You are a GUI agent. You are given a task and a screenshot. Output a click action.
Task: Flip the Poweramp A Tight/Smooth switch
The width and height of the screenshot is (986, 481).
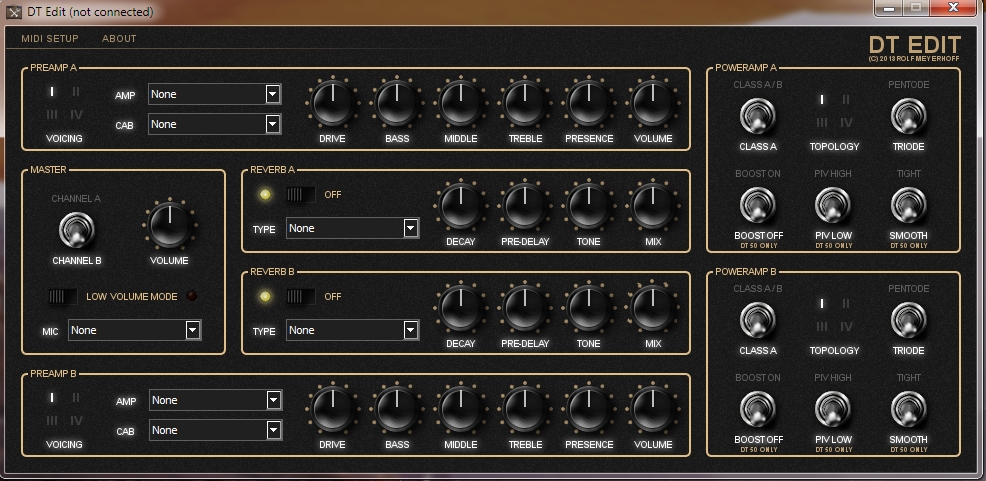(x=909, y=206)
